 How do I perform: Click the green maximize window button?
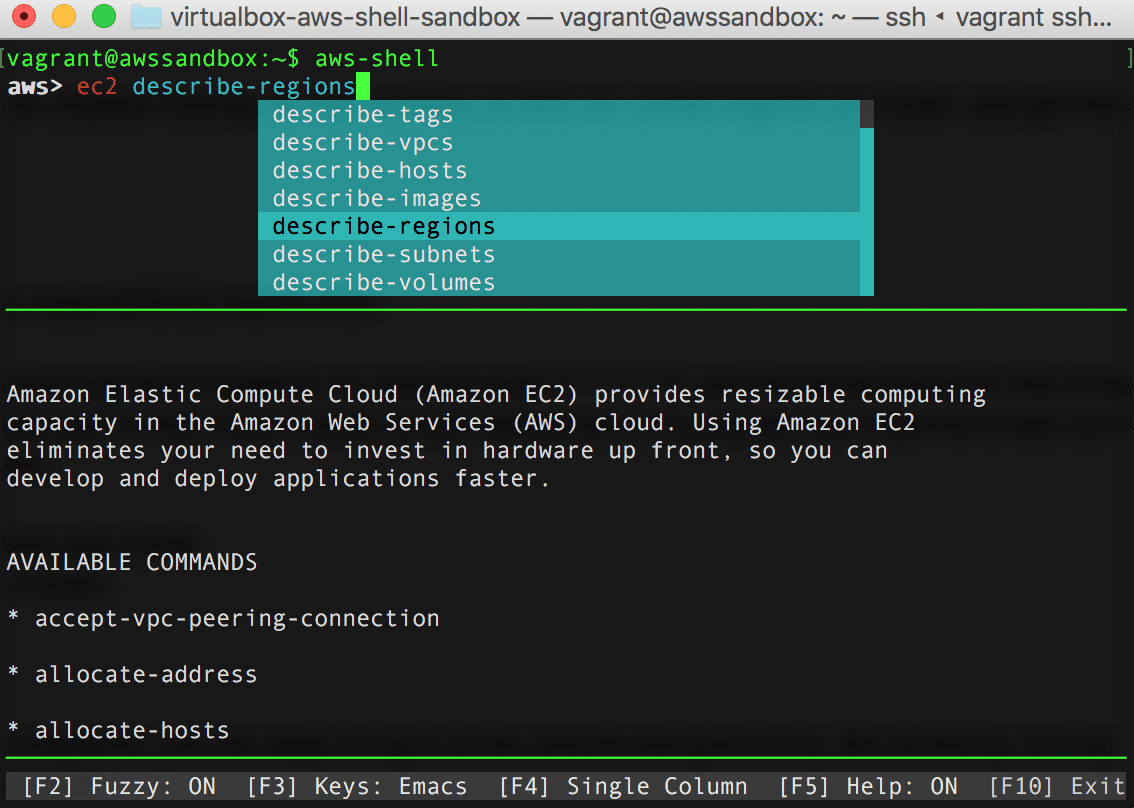(103, 16)
